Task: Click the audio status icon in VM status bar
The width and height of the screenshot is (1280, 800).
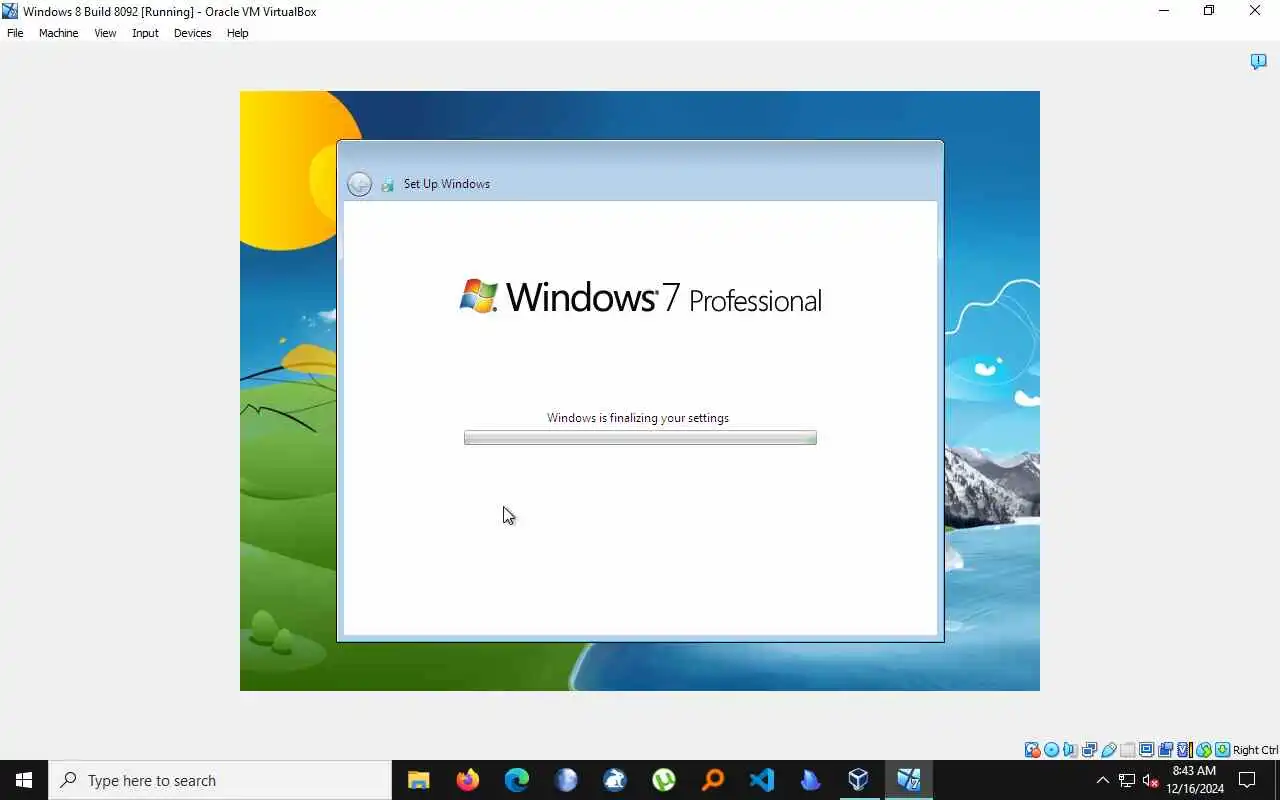Action: click(1070, 750)
